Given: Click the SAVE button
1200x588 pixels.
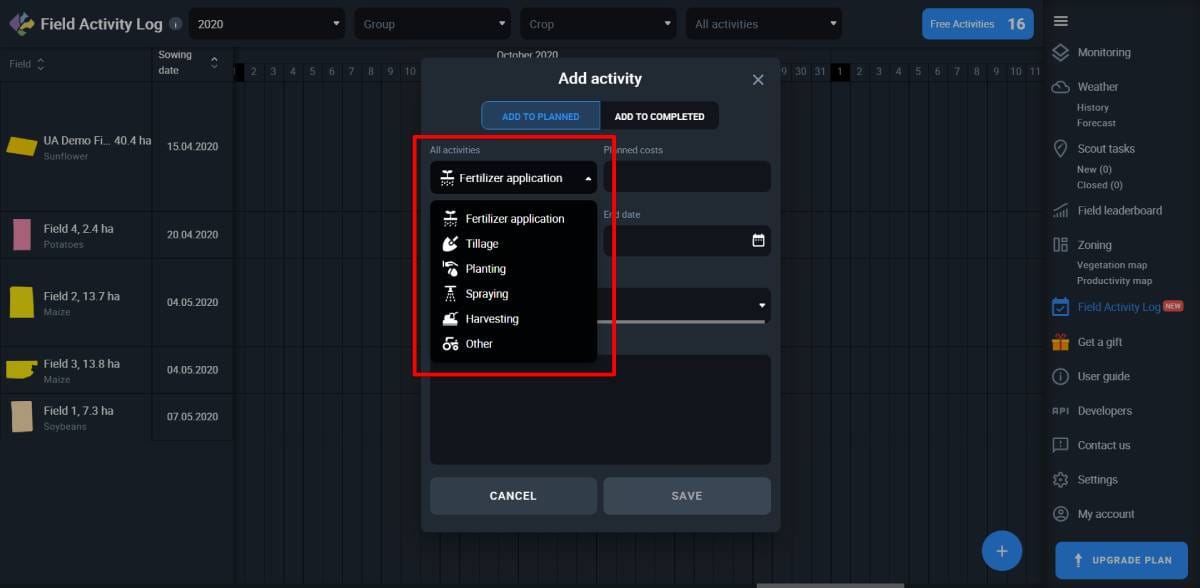Looking at the screenshot, I should click(687, 495).
